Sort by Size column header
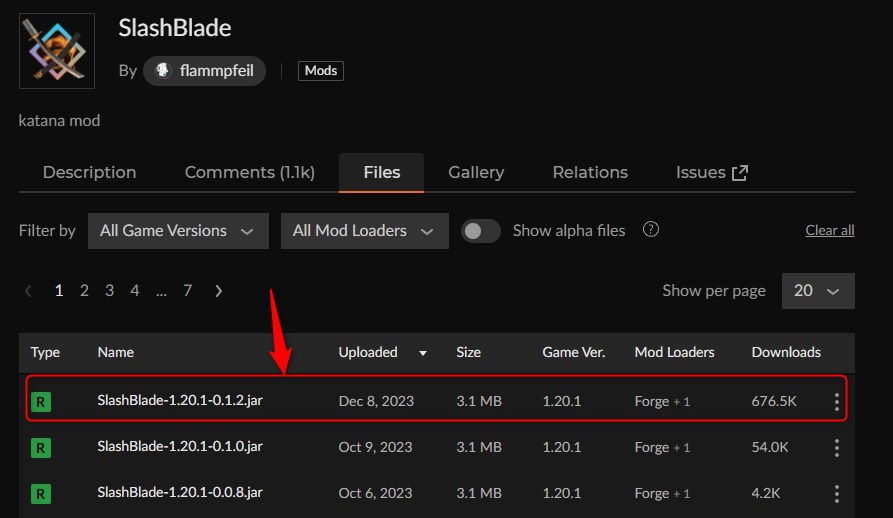Image resolution: width=893 pixels, height=518 pixels. [x=468, y=352]
